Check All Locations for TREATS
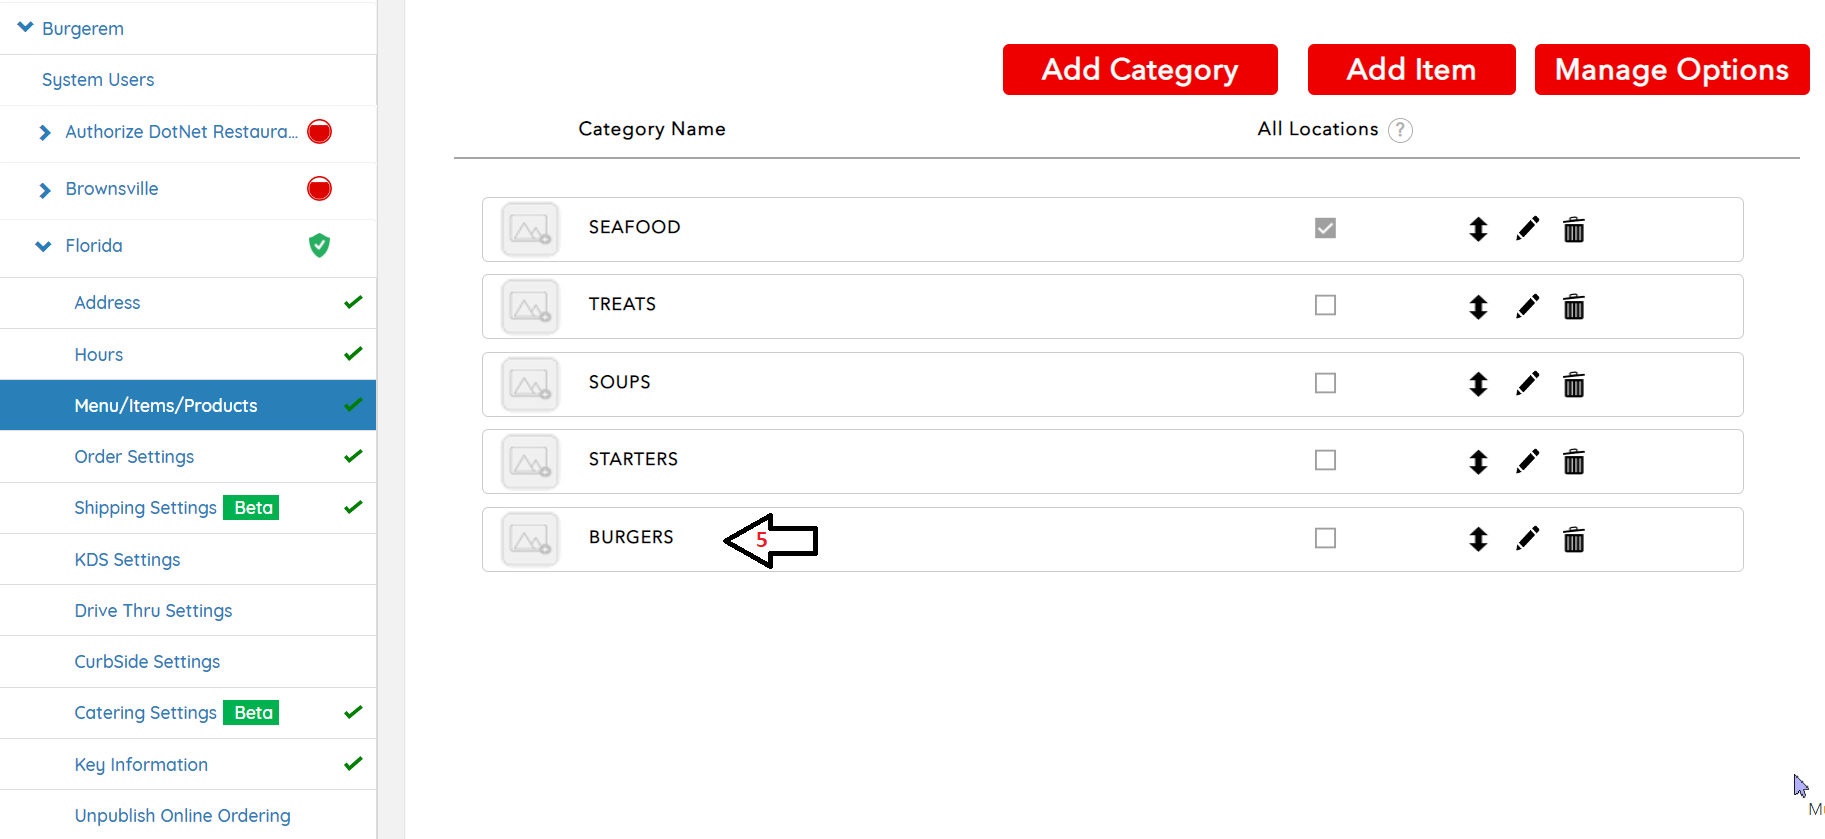 [1325, 305]
